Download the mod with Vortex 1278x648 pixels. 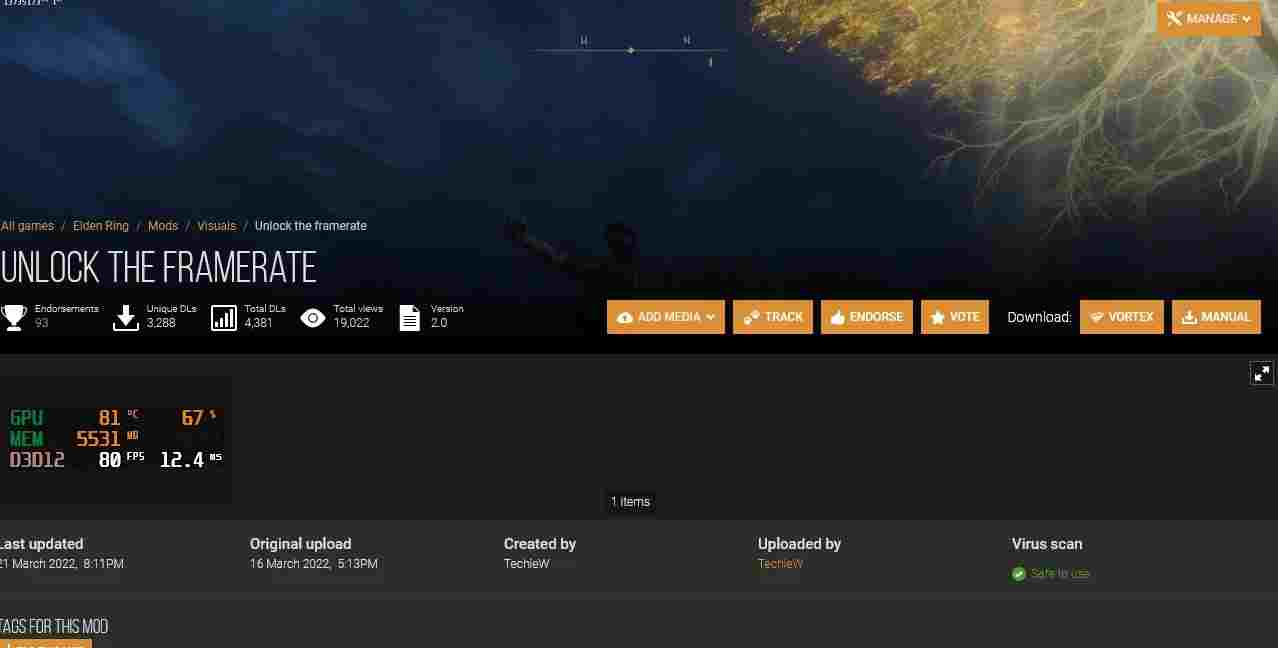pyautogui.click(x=1122, y=317)
